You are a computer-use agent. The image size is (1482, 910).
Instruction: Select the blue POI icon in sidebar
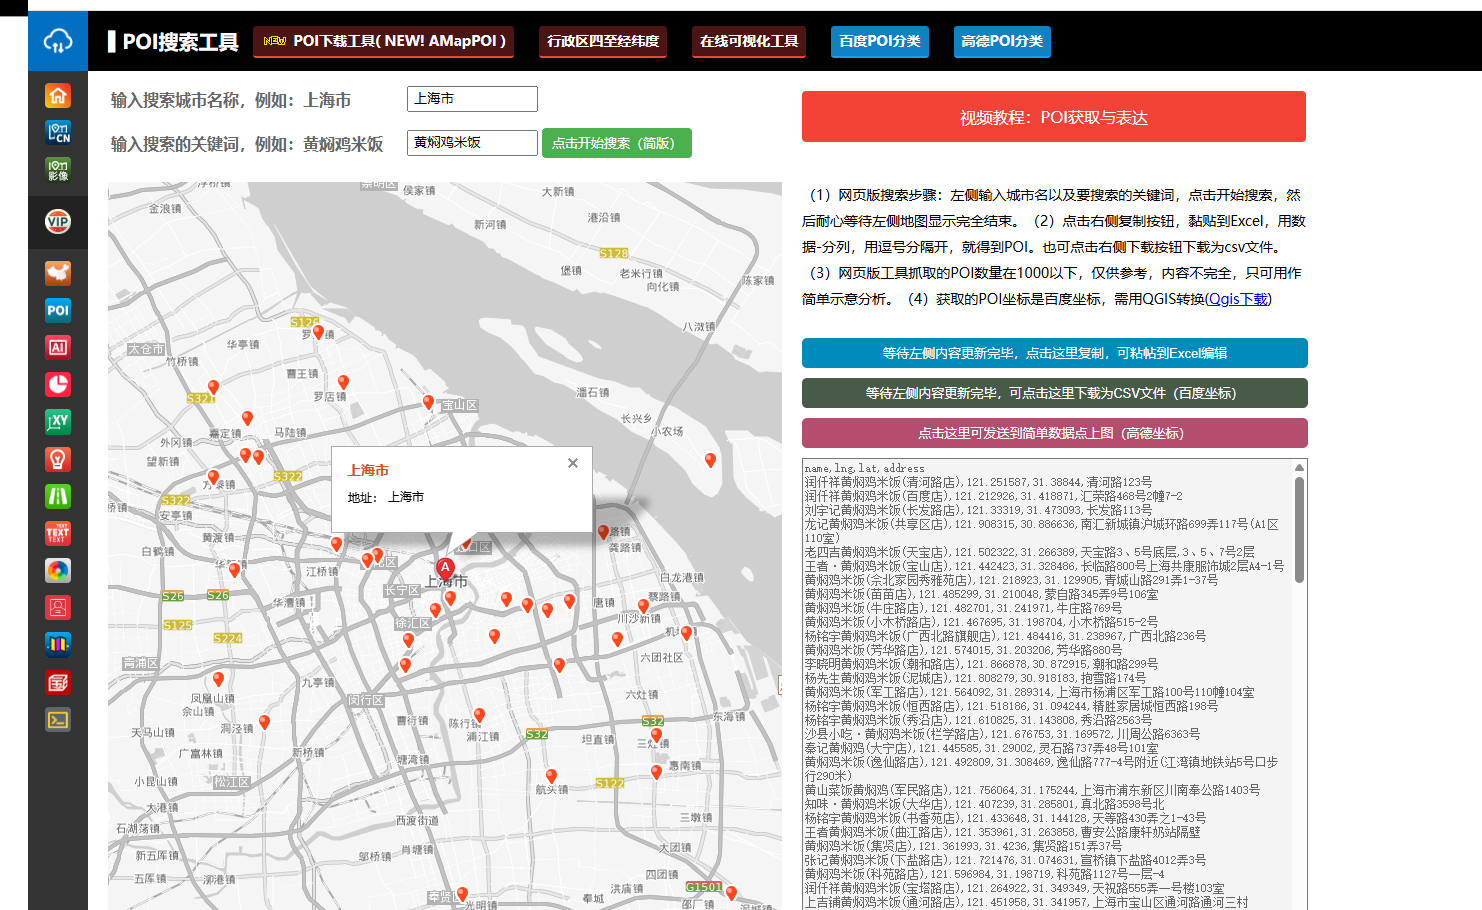coord(58,310)
